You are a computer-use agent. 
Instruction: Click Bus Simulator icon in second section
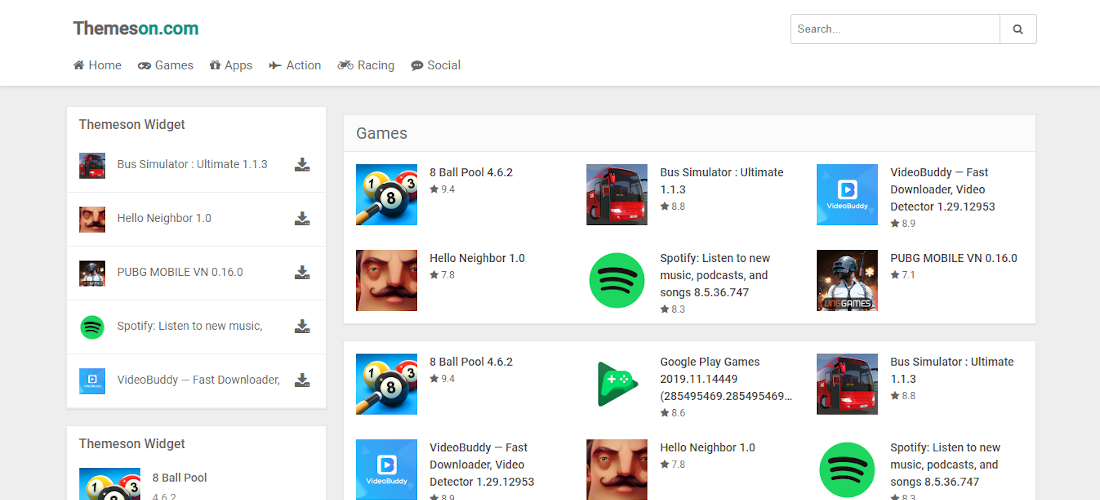click(847, 384)
